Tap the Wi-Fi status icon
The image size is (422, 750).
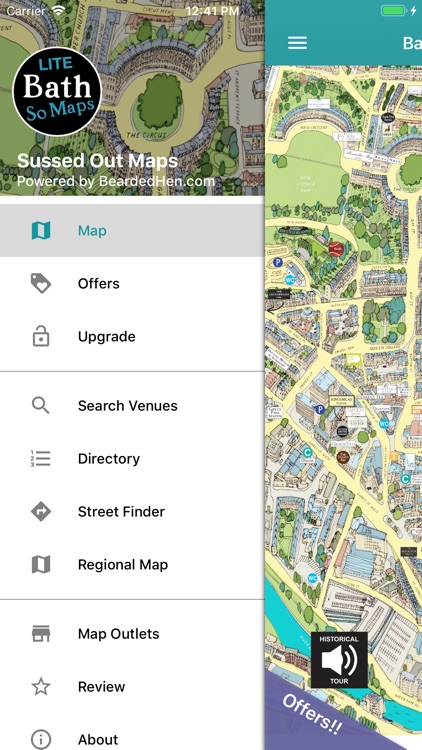(59, 11)
